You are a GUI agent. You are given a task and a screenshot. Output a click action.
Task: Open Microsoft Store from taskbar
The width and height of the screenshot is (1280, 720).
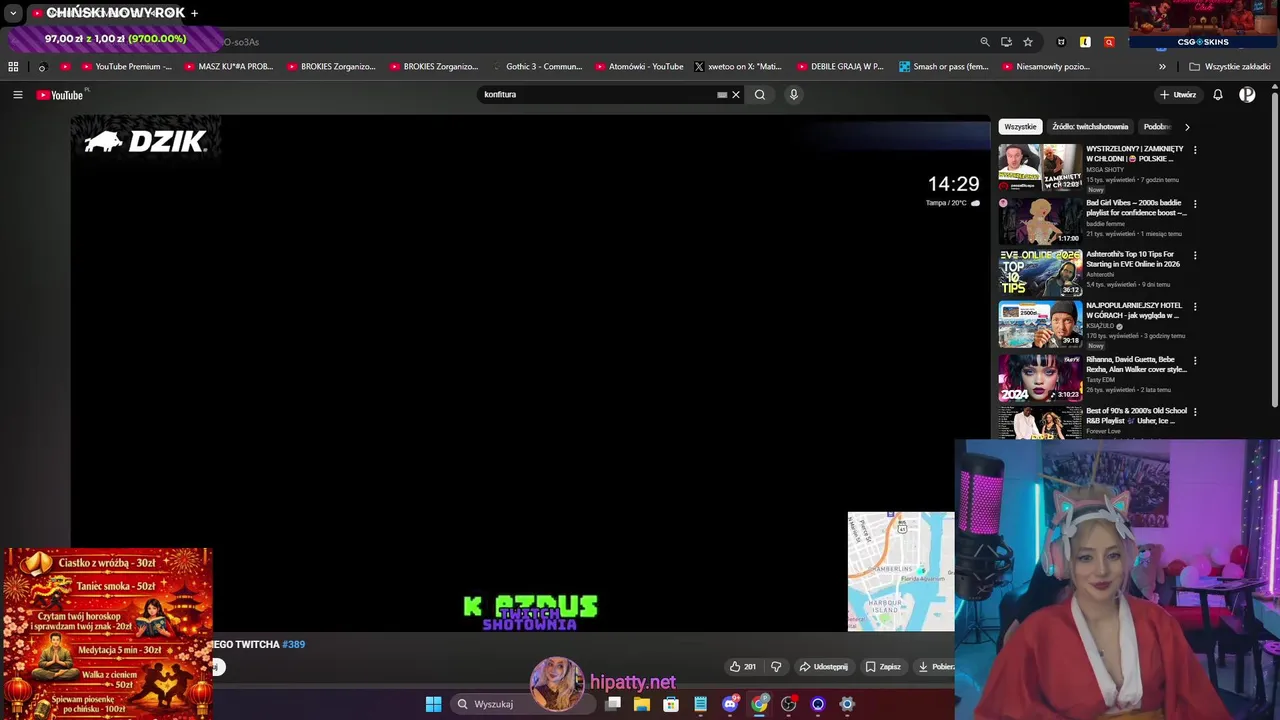(x=671, y=704)
